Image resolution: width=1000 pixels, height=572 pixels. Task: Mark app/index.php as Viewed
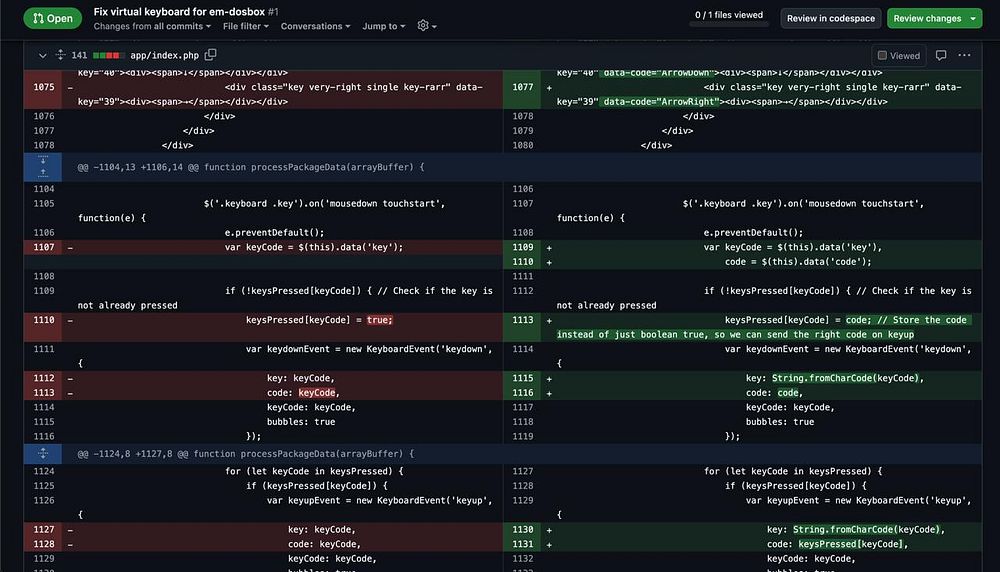pos(897,55)
